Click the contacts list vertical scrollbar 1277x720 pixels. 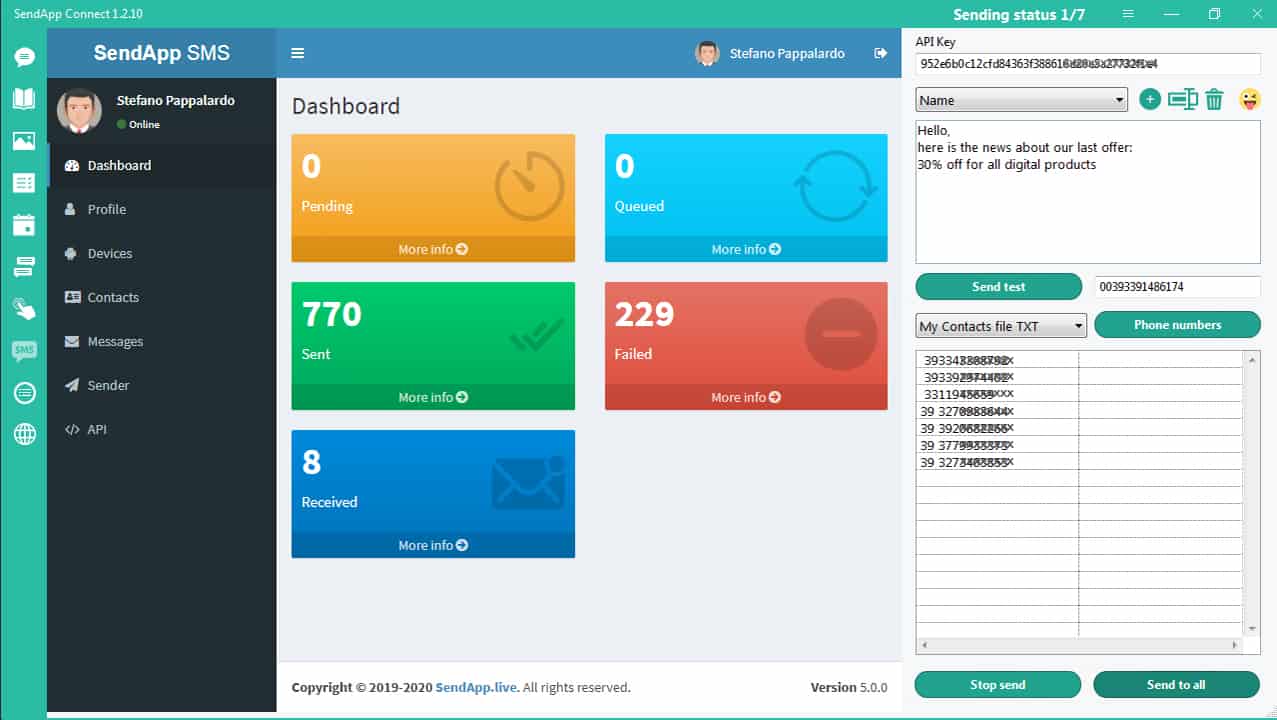click(x=1252, y=490)
